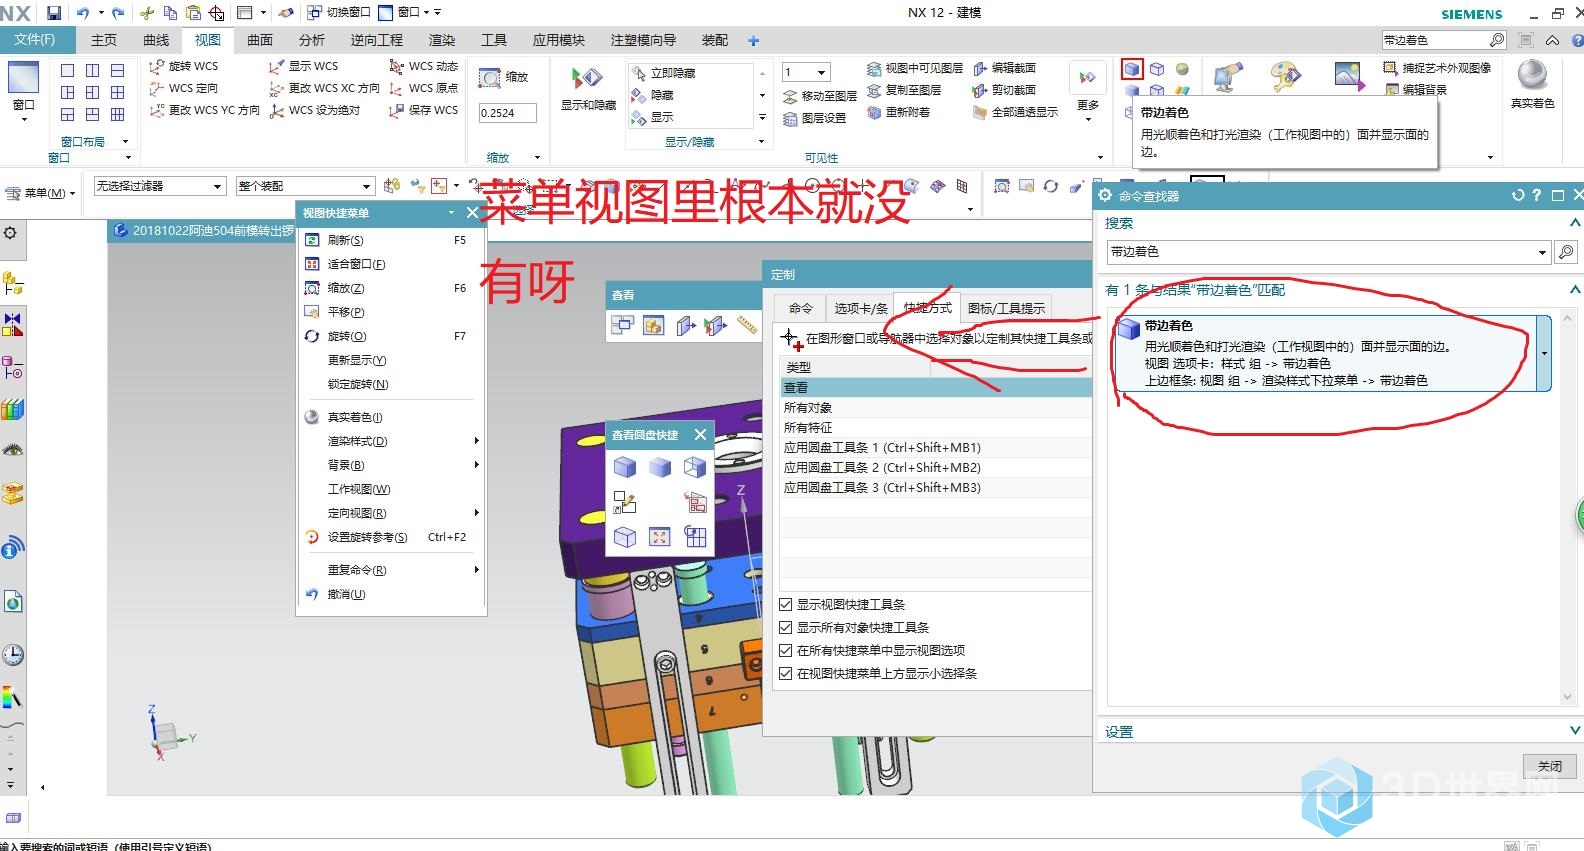The height and width of the screenshot is (851, 1584).
Task: Select 所有特征 row in 定制 type list
Action: click(x=935, y=427)
